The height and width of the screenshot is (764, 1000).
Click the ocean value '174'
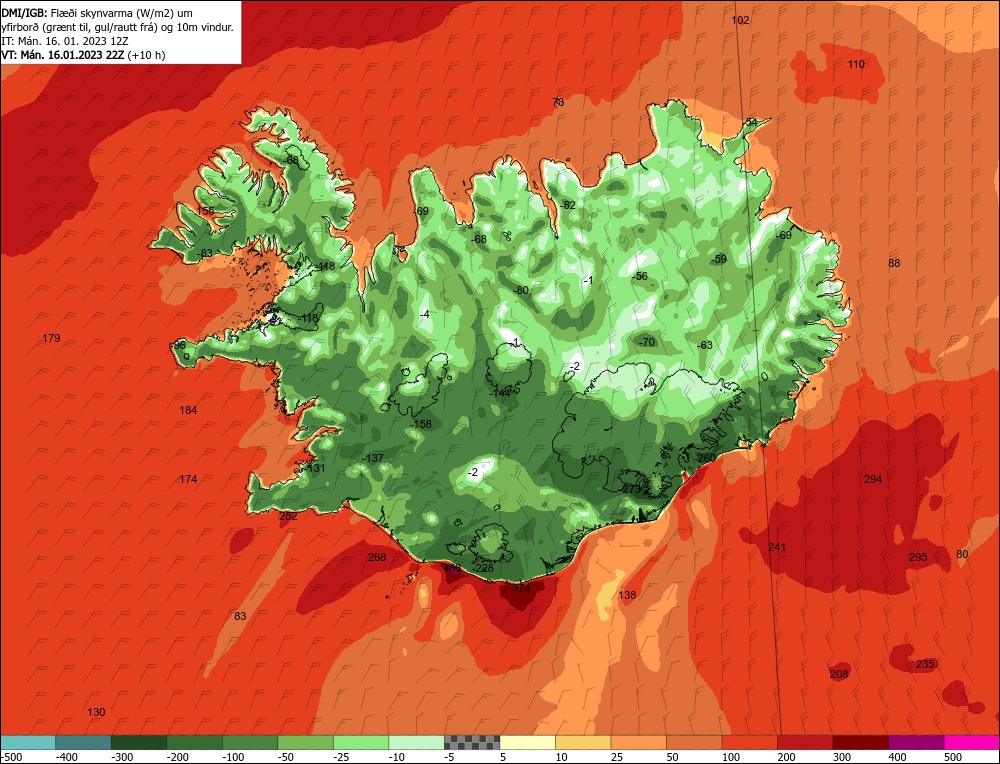[188, 479]
